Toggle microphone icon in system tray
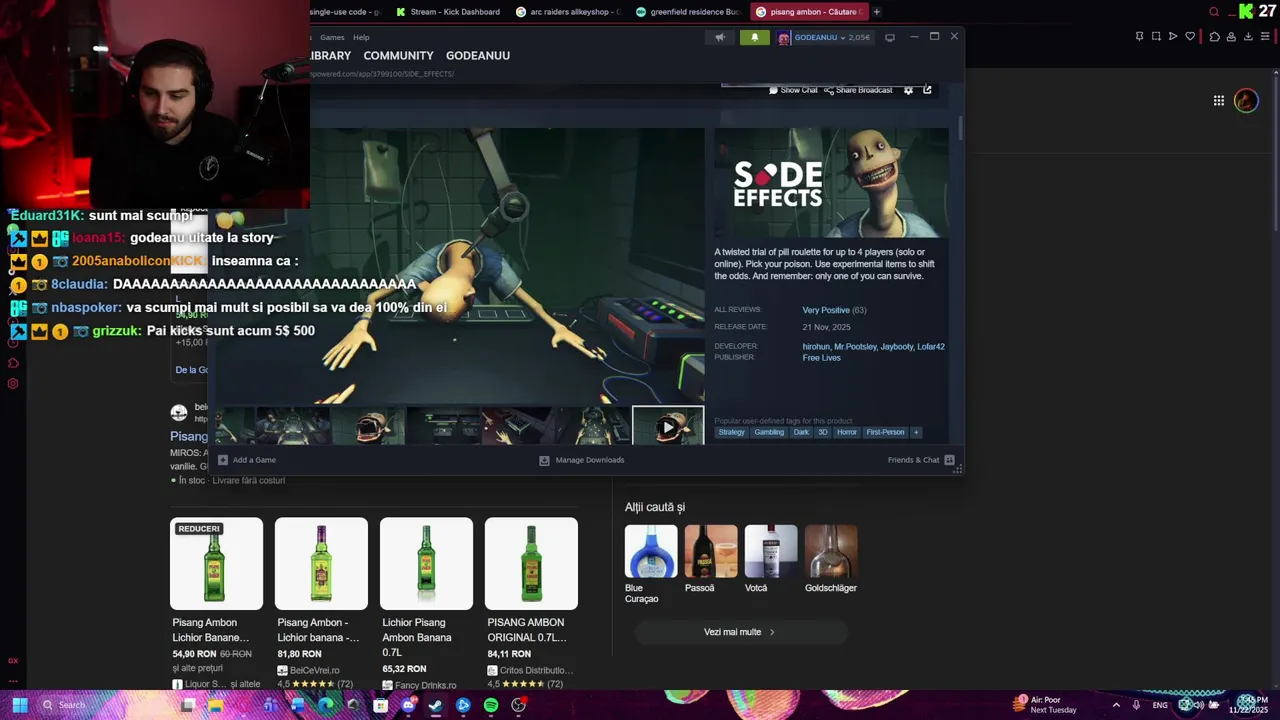This screenshot has width=1280, height=720. tap(1137, 705)
